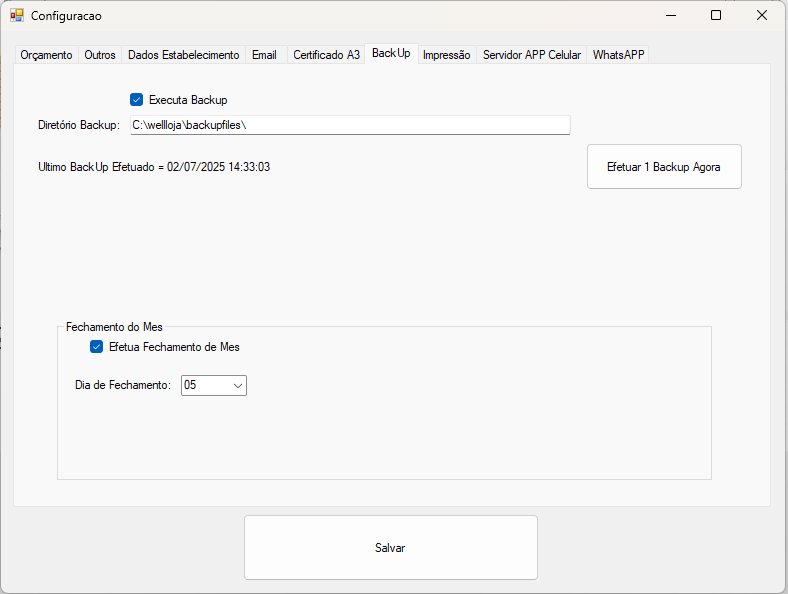The image size is (788, 594).
Task: Open the Dados Estabelecimento tab
Action: click(x=183, y=55)
